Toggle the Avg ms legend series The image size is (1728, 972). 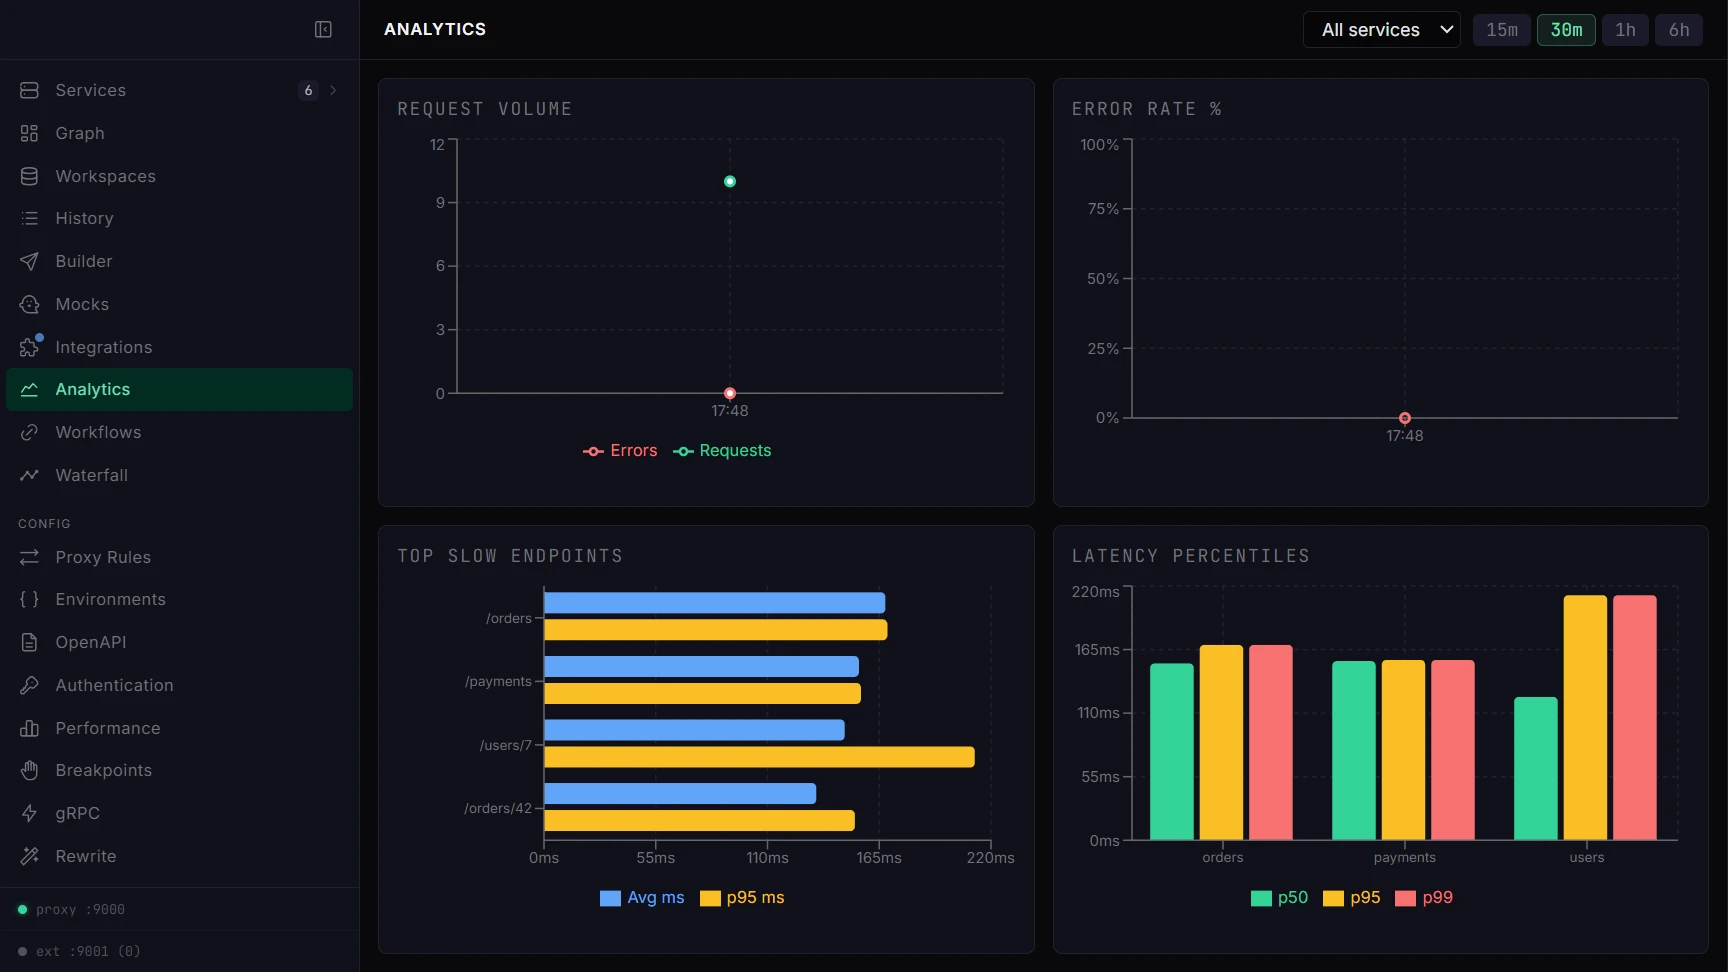[x=642, y=898]
